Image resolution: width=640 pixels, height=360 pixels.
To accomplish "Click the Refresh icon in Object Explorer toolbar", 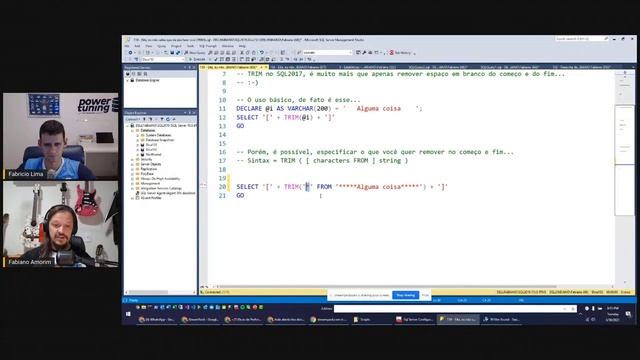I will pyautogui.click(x=168, y=119).
